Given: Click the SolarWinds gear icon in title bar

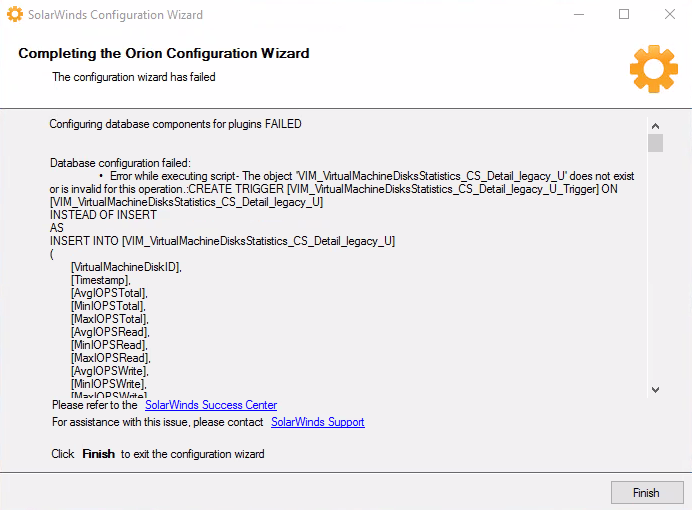Looking at the screenshot, I should 15,14.
